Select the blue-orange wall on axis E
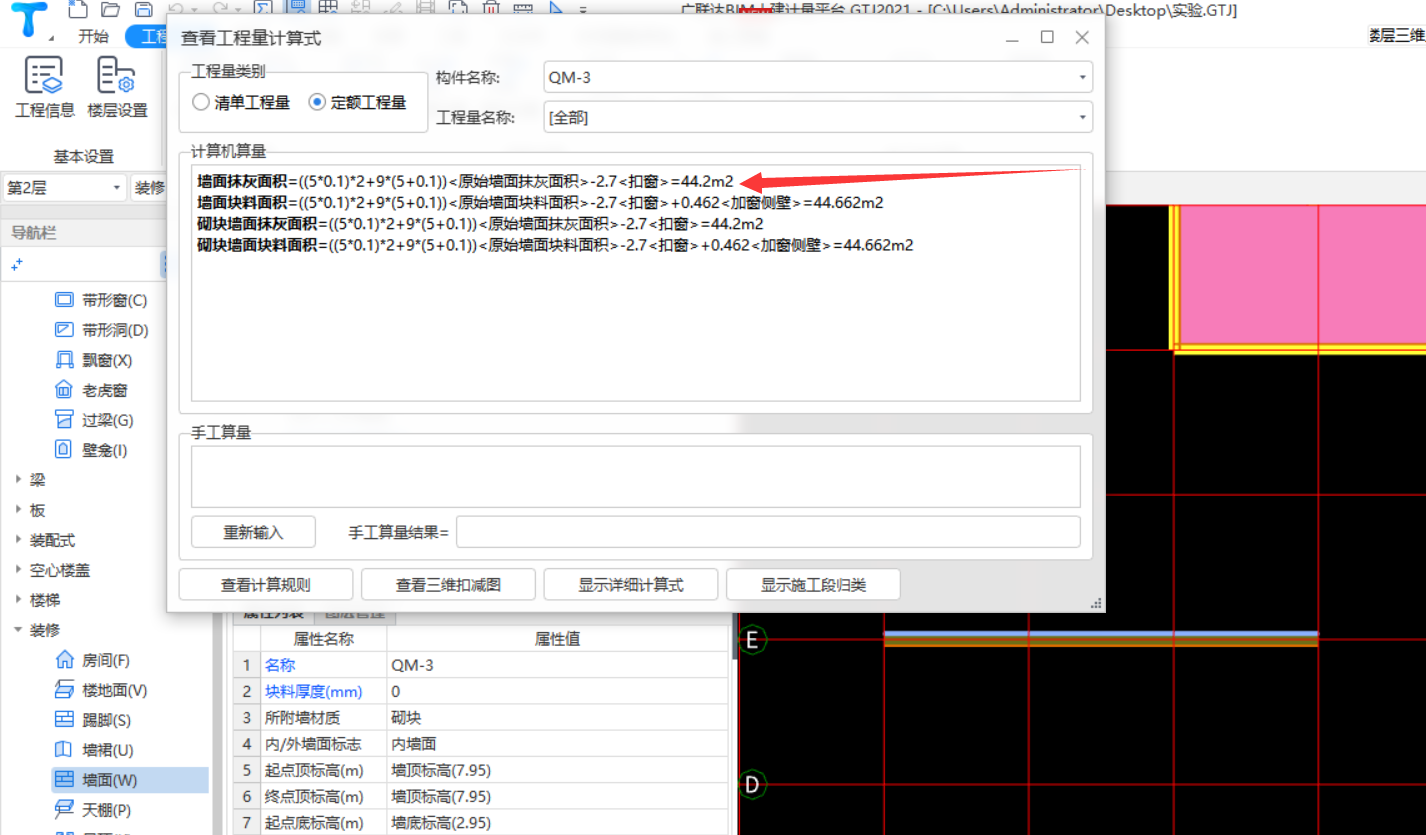 click(x=1101, y=639)
